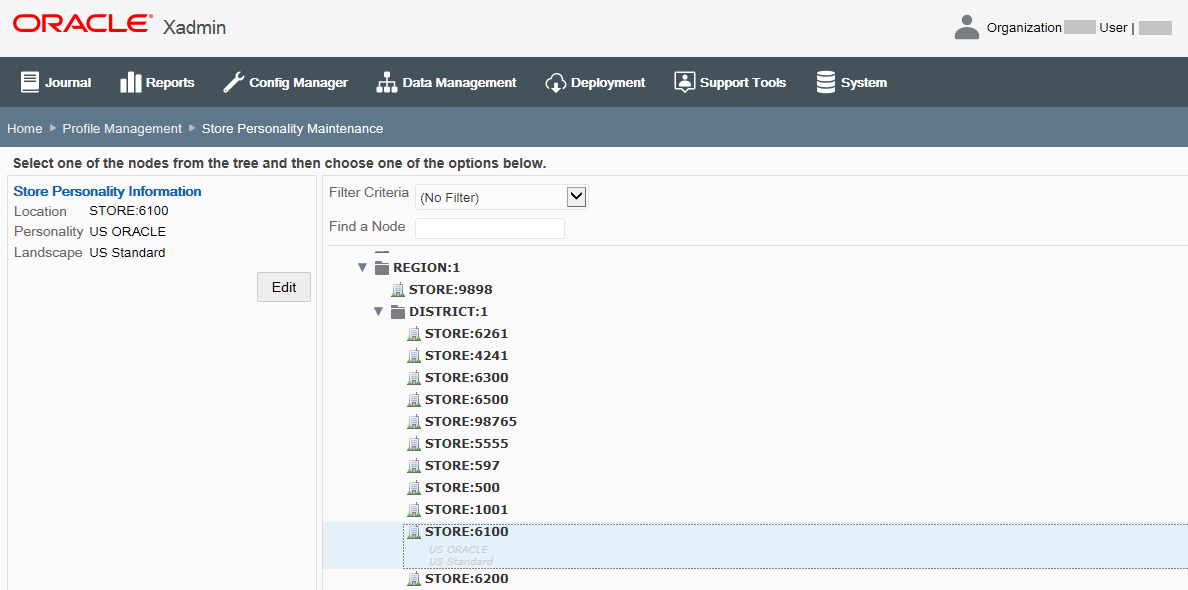This screenshot has width=1188, height=590.
Task: Select STORE:5555 in the tree
Action: point(466,443)
